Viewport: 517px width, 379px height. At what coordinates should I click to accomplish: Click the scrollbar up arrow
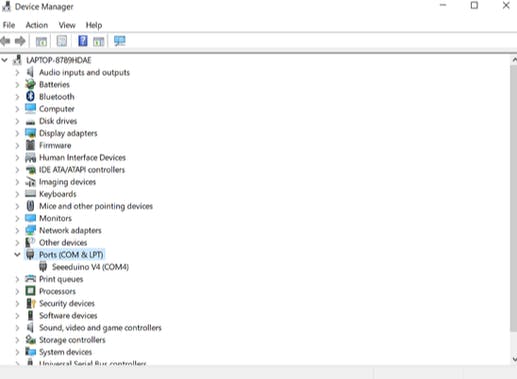(x=514, y=60)
